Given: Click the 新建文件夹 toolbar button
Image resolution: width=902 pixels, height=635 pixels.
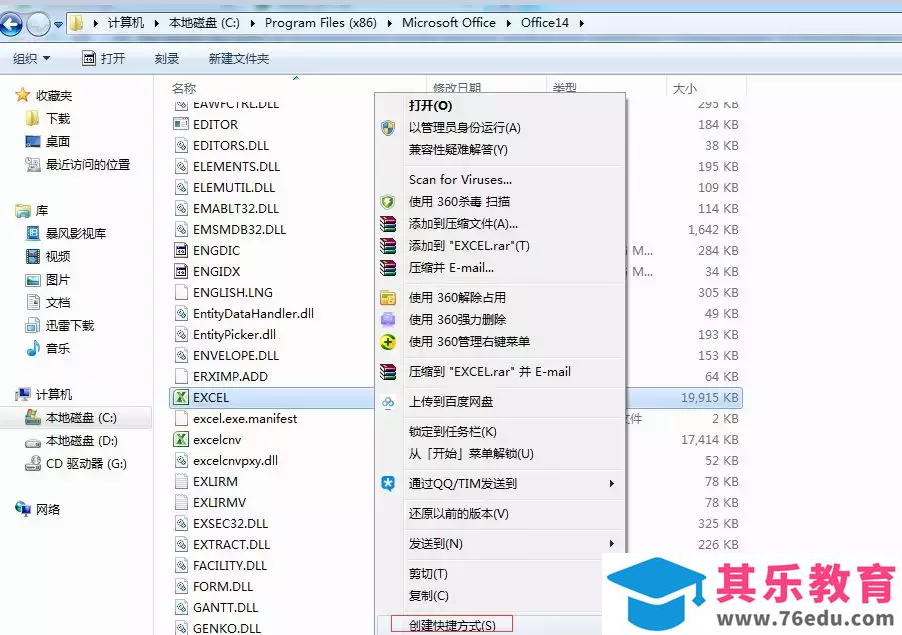Looking at the screenshot, I should tap(239, 59).
